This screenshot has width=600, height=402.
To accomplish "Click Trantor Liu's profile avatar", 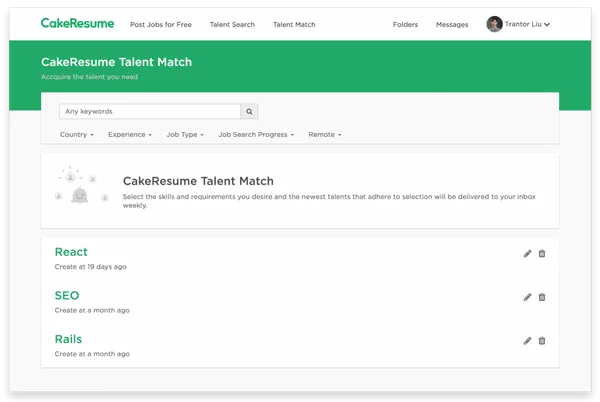I will (494, 24).
